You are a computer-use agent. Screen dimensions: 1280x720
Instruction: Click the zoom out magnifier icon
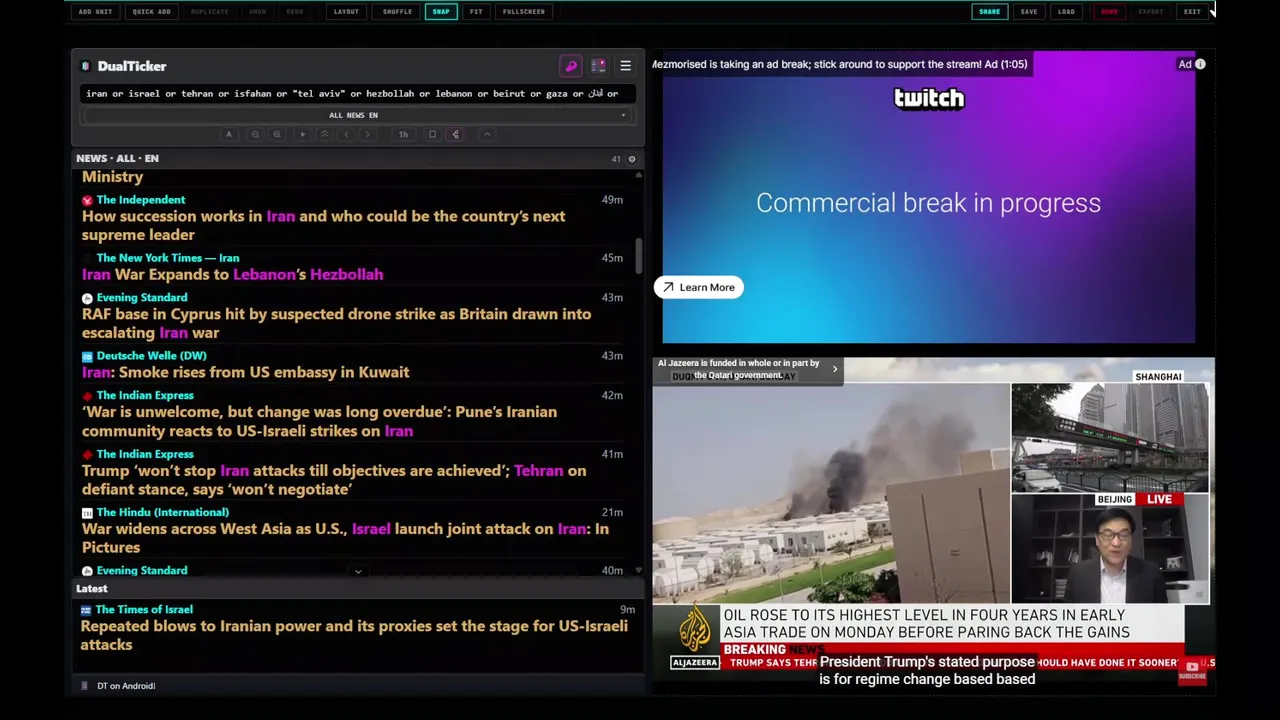(255, 134)
